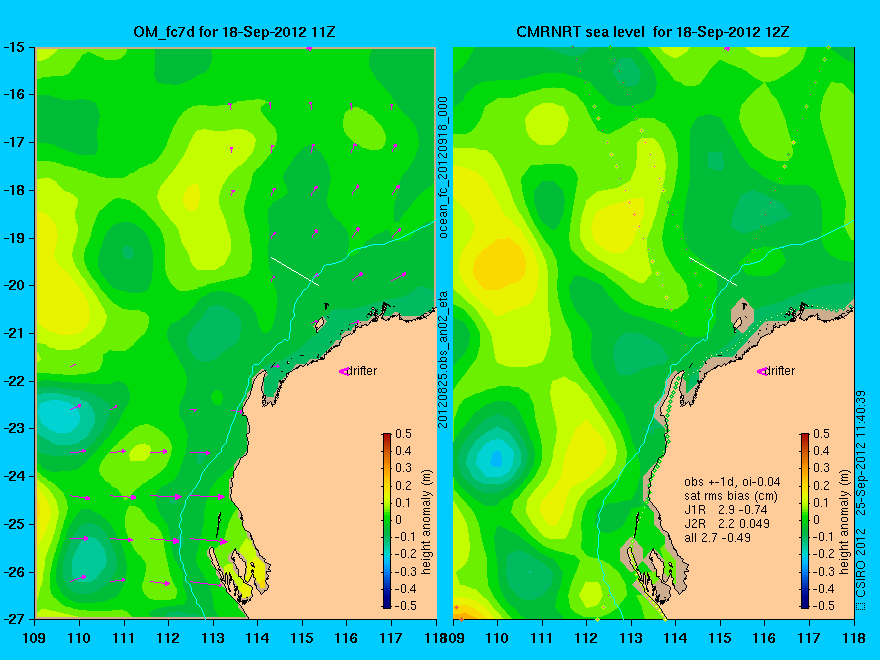The width and height of the screenshot is (880, 660).
Task: Click the white transect line on the right map
Action: [x=713, y=271]
